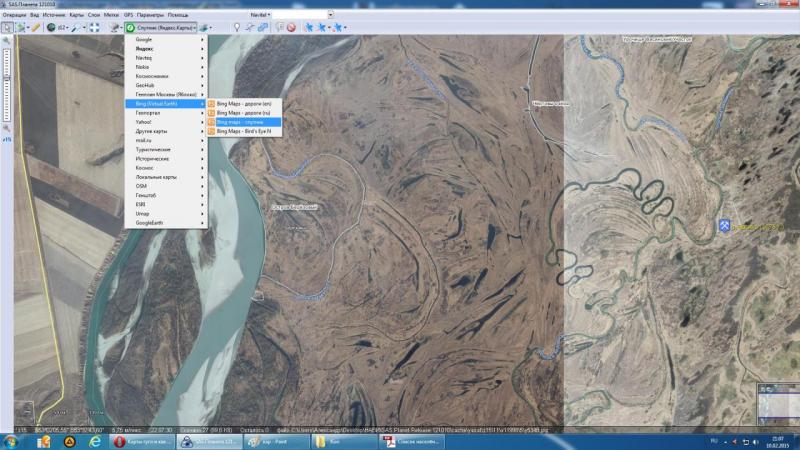The height and width of the screenshot is (450, 800).
Task: Select Bing Maps - Bird's Eye N
Action: point(244,131)
